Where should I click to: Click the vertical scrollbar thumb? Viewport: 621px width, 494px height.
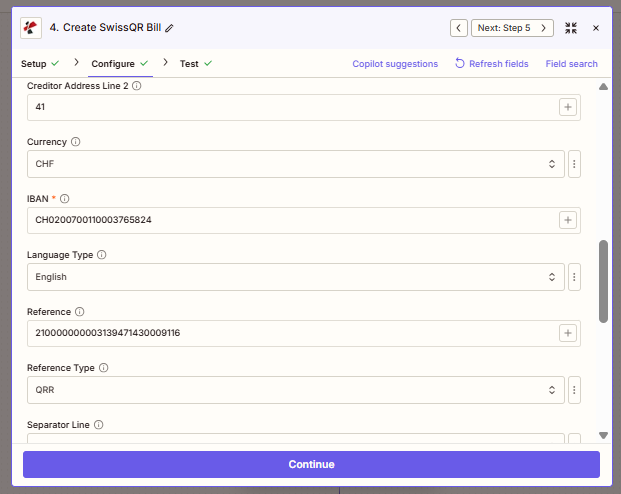tap(603, 280)
